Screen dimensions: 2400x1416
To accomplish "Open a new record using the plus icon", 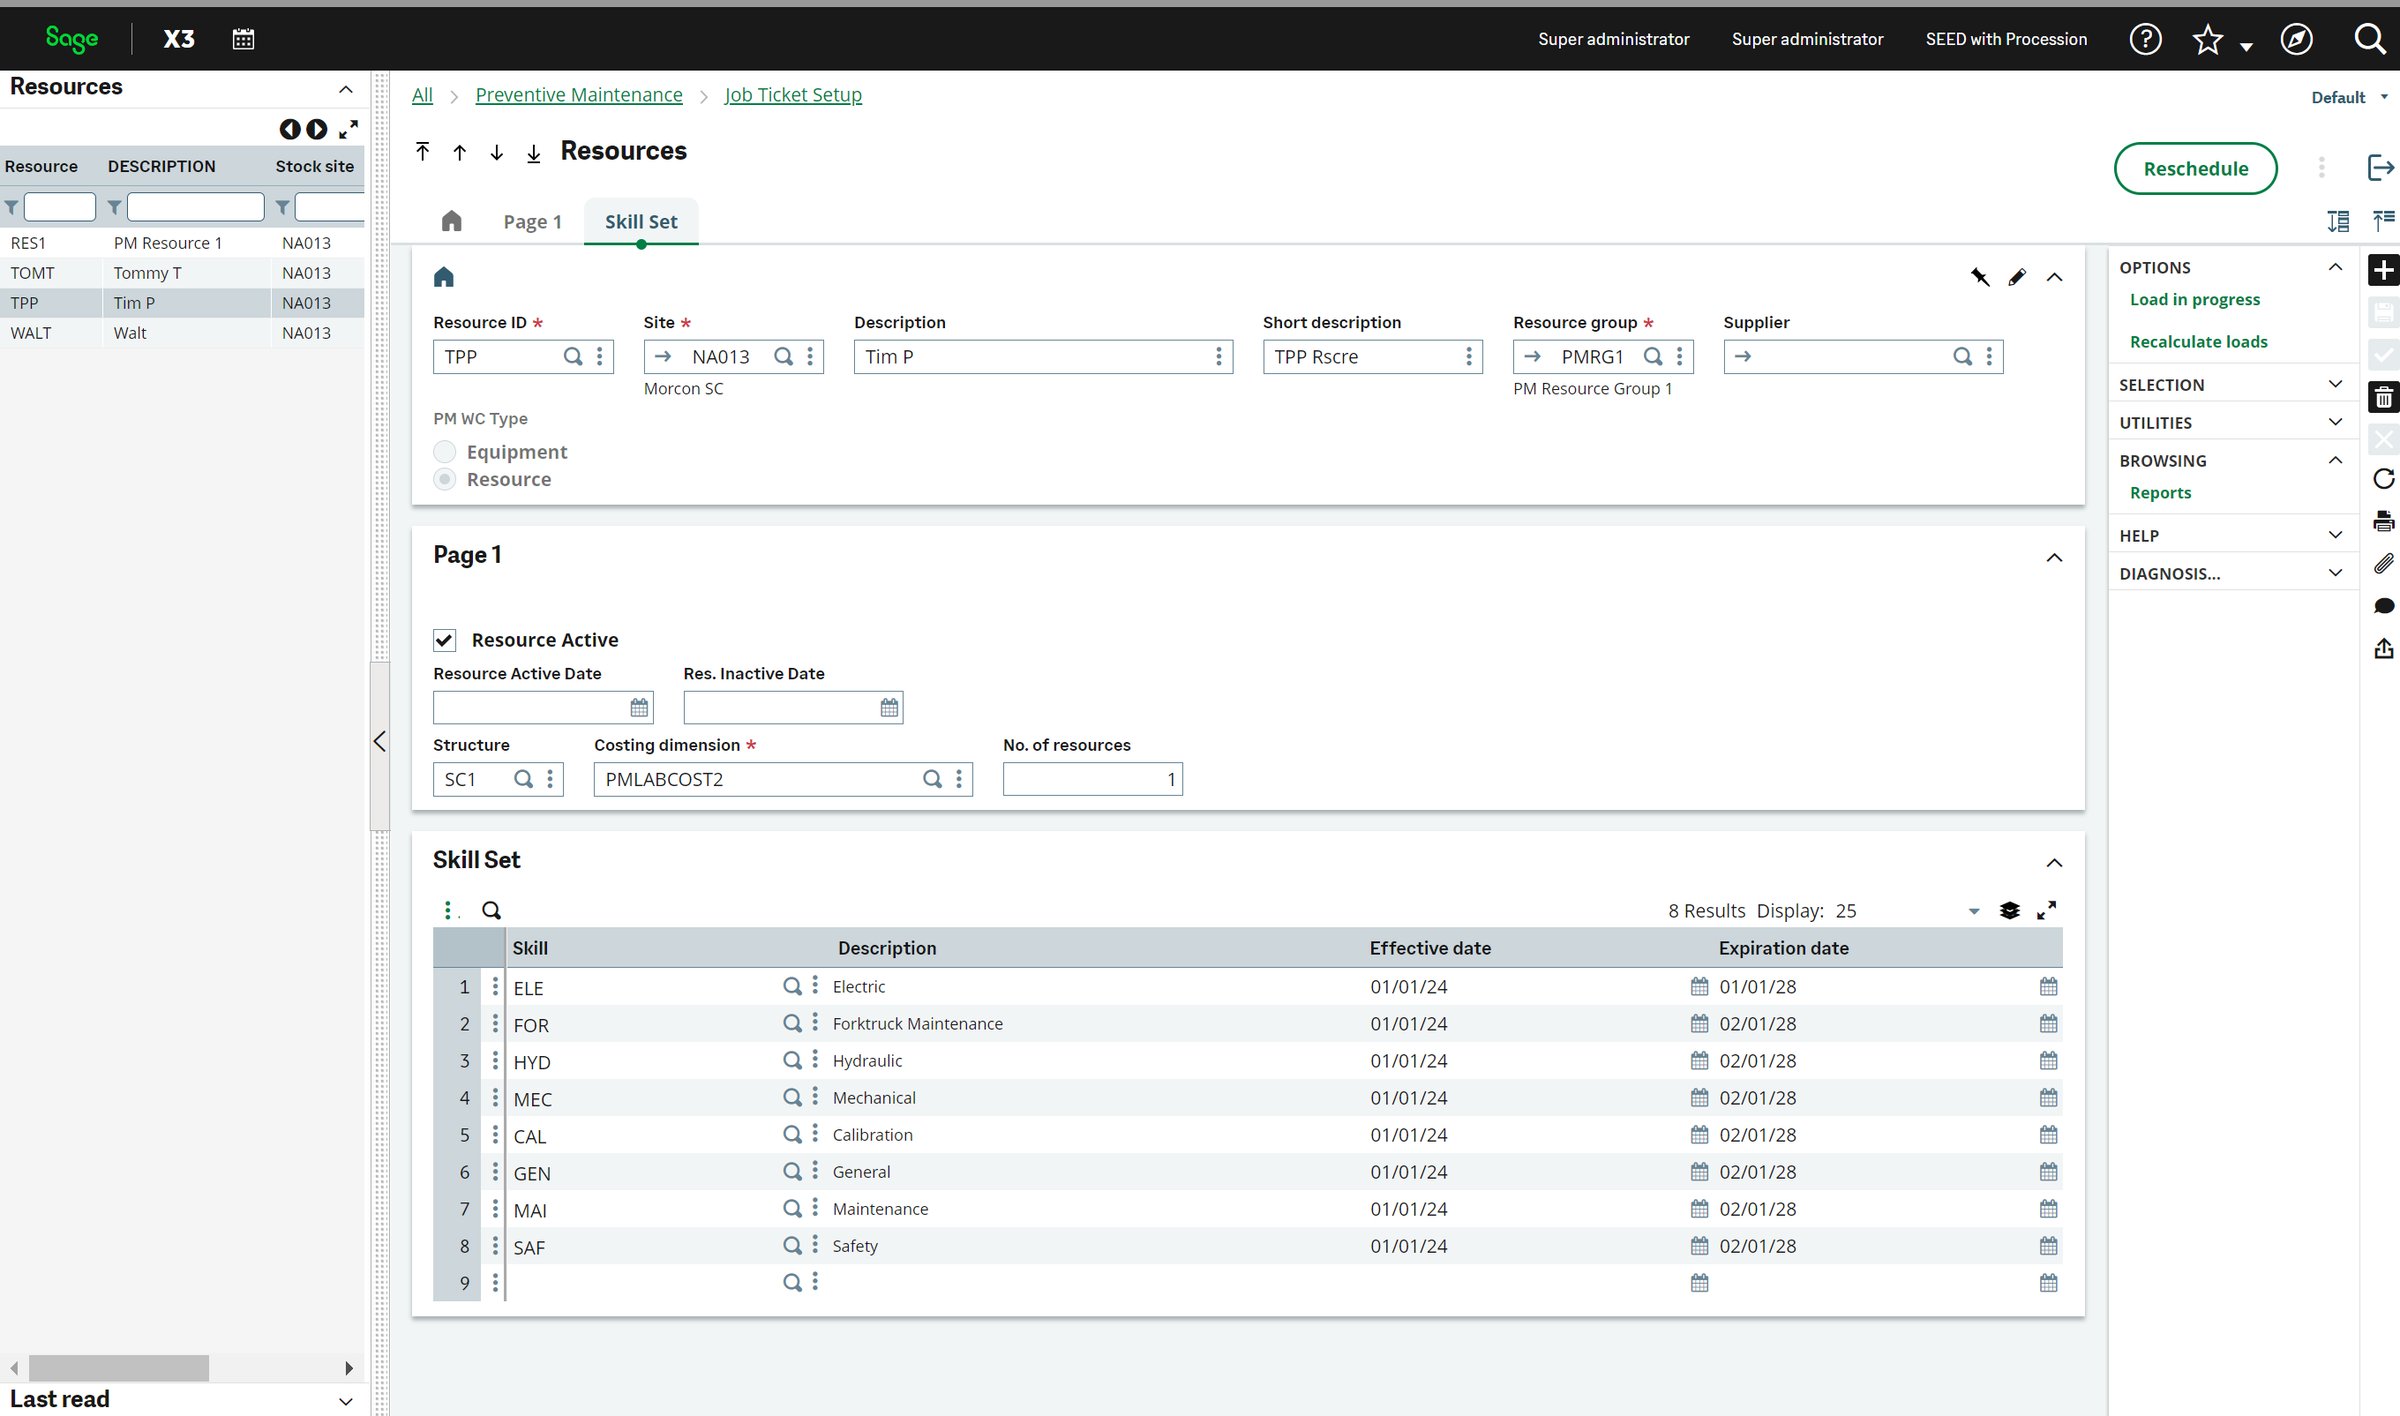I will 2384,270.
